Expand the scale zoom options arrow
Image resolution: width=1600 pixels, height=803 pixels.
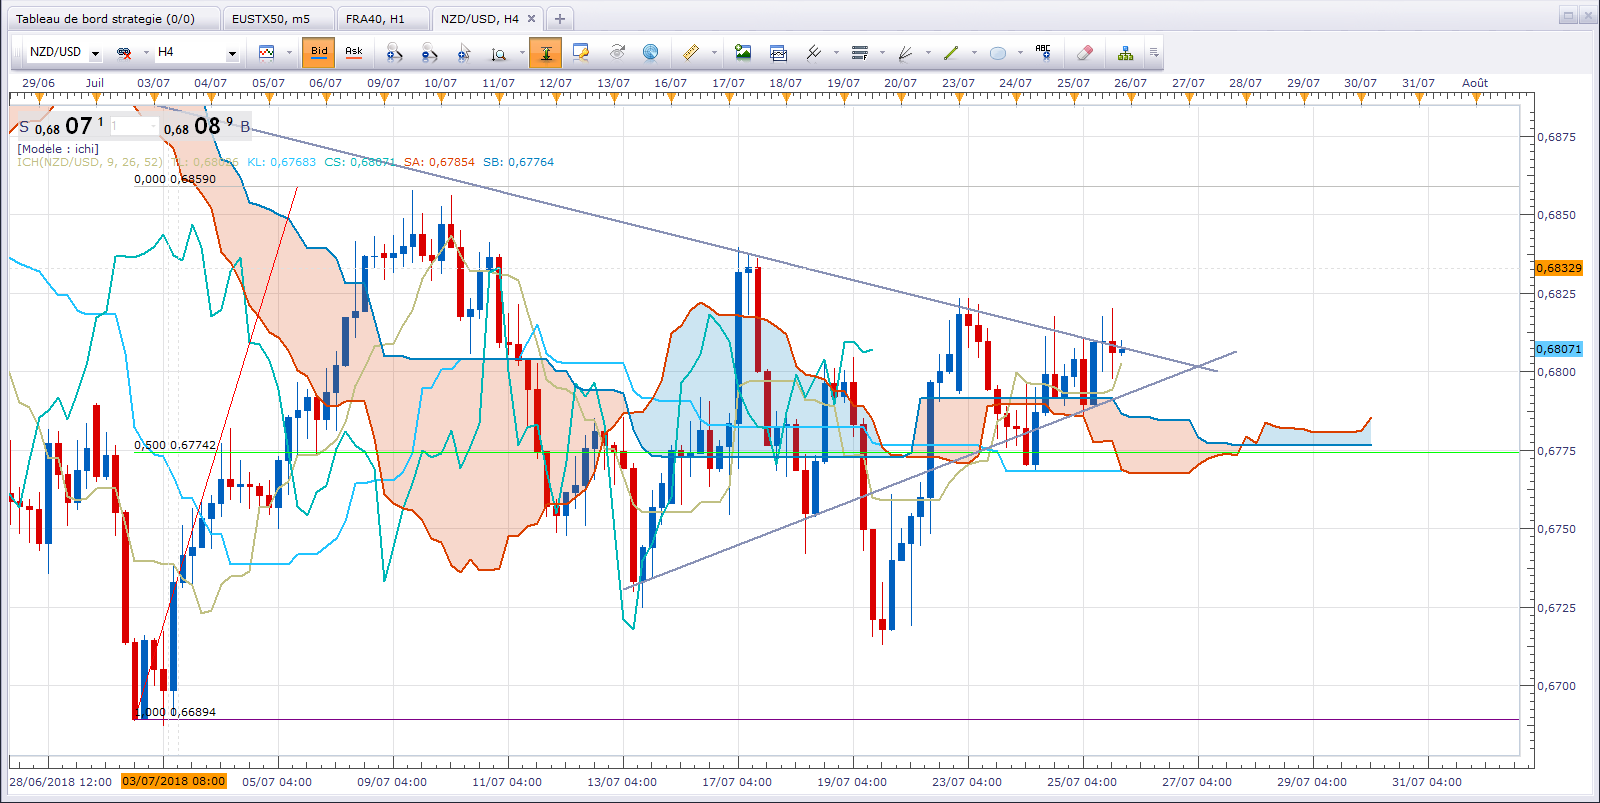click(522, 52)
